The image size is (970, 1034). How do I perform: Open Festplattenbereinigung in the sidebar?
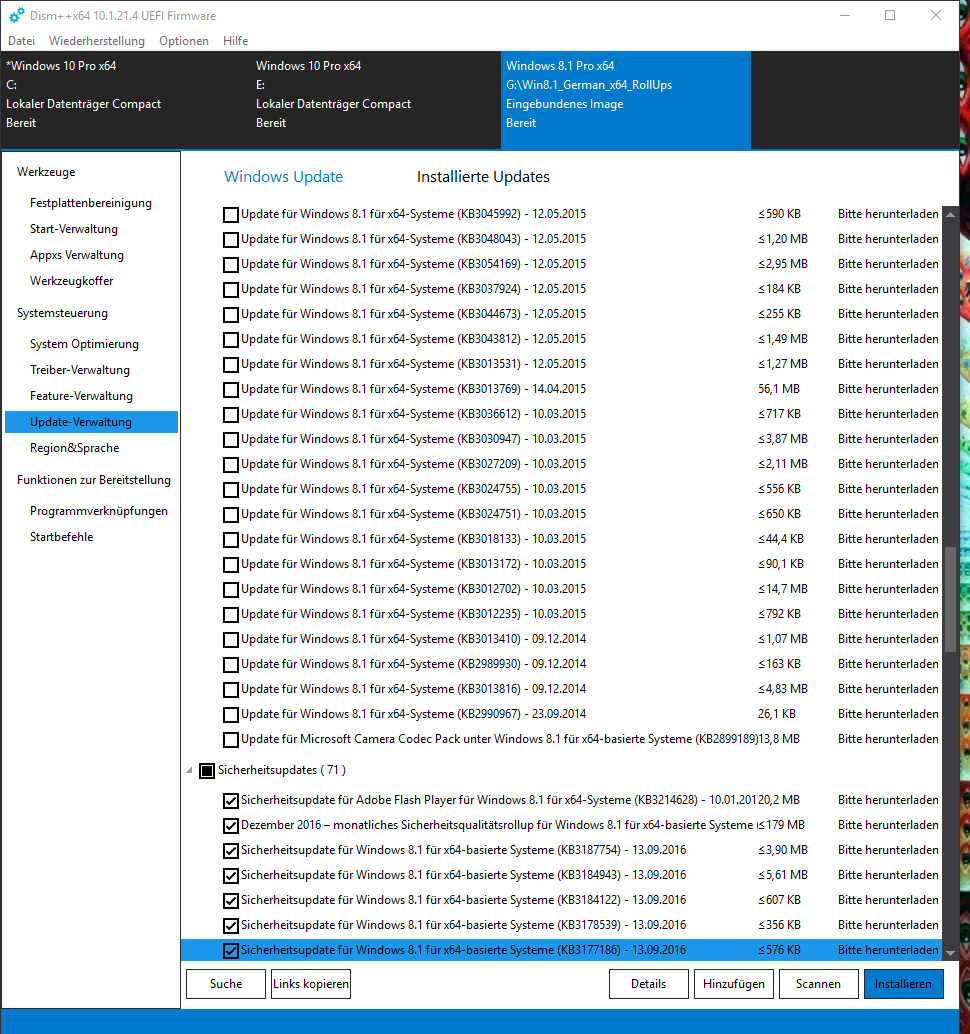tap(91, 203)
